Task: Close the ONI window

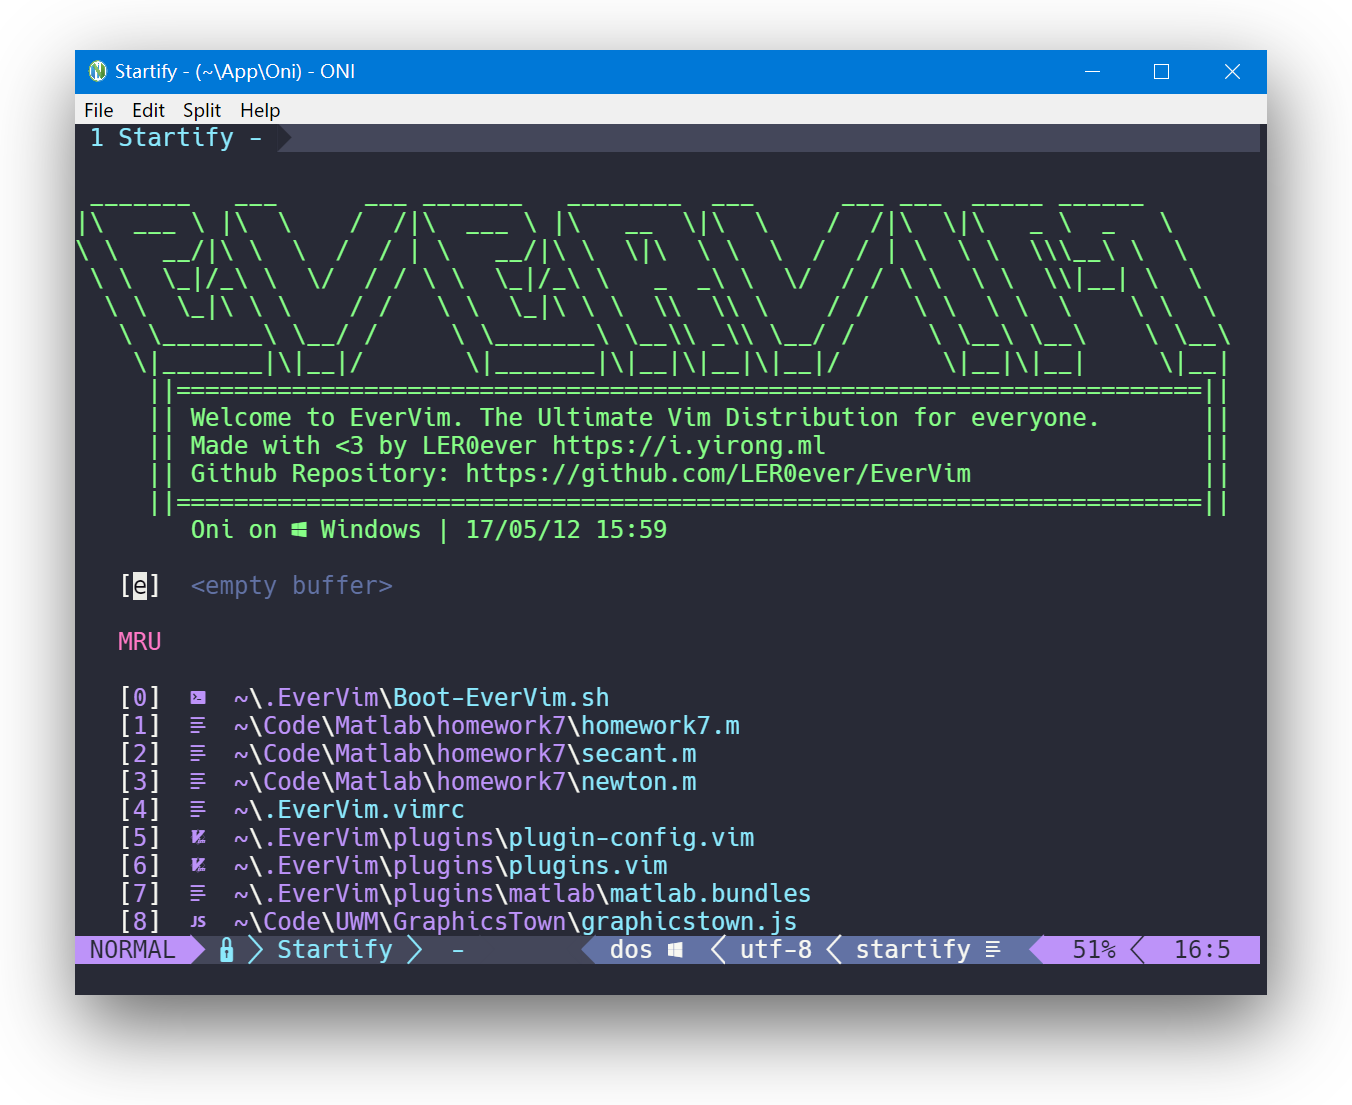Action: coord(1232,72)
